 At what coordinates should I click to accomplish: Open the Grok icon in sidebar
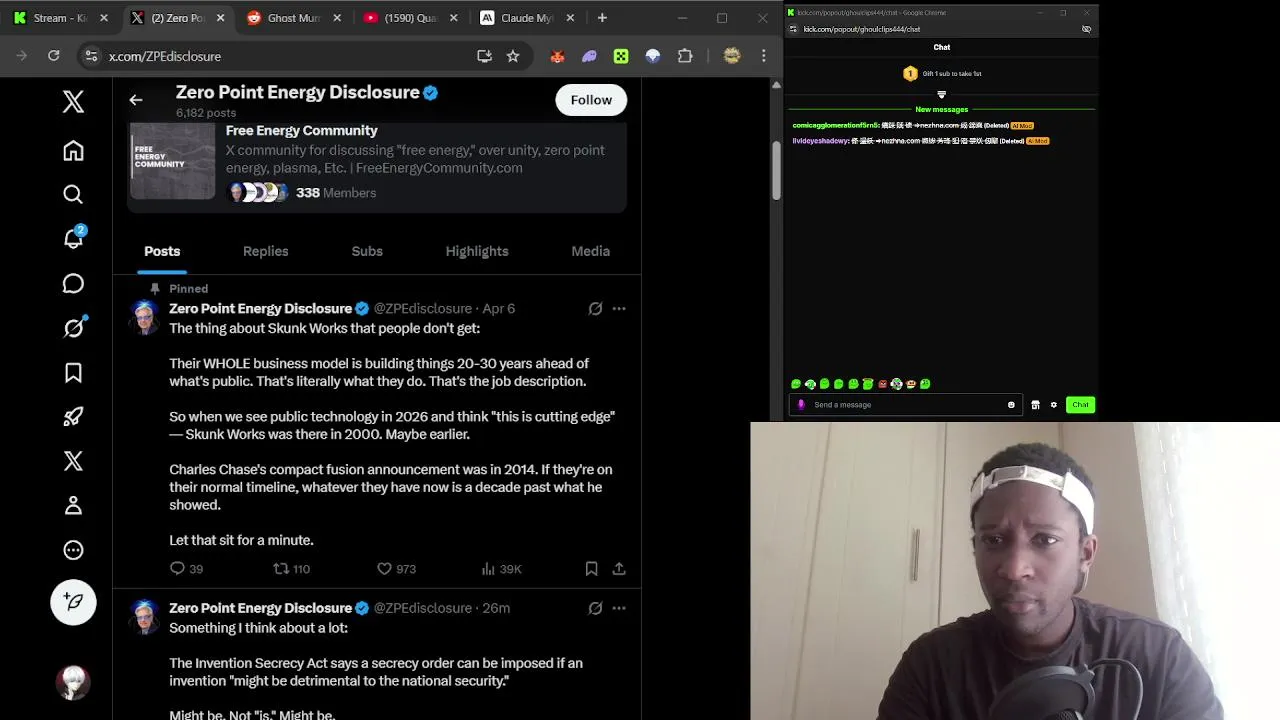click(73, 328)
